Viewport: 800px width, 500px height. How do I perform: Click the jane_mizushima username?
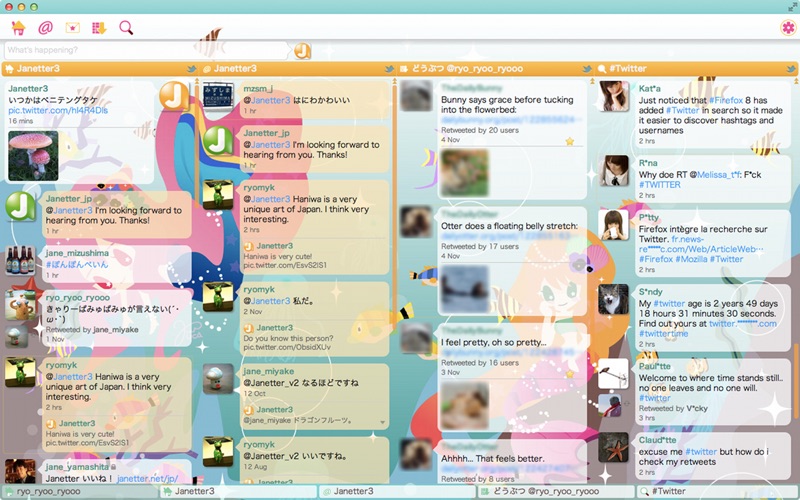(x=77, y=253)
